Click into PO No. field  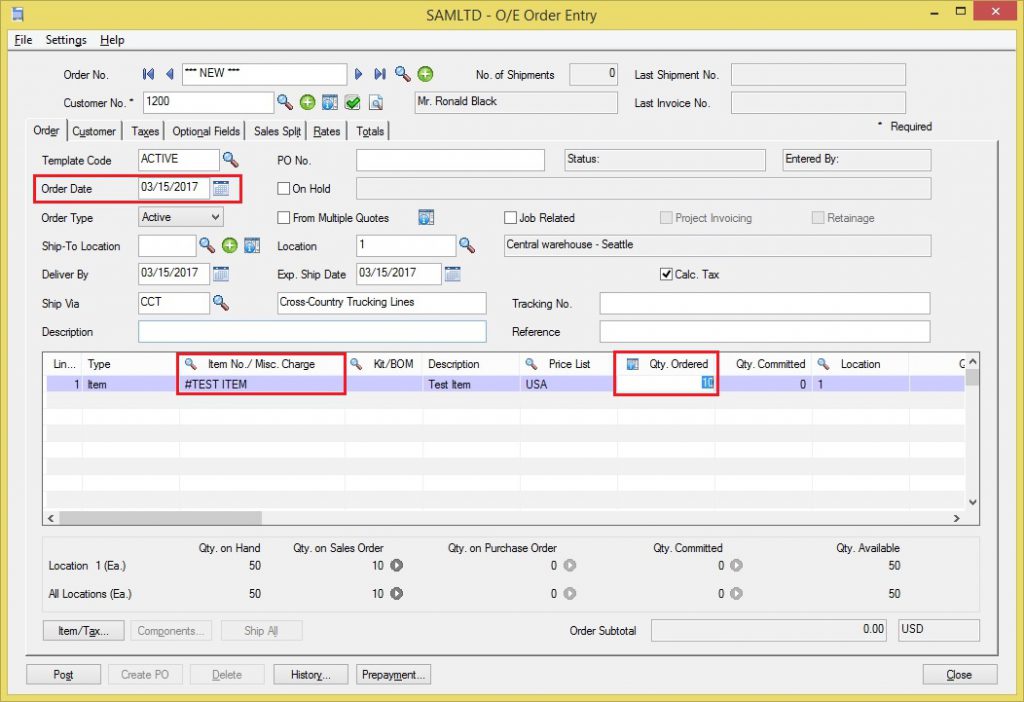[450, 160]
